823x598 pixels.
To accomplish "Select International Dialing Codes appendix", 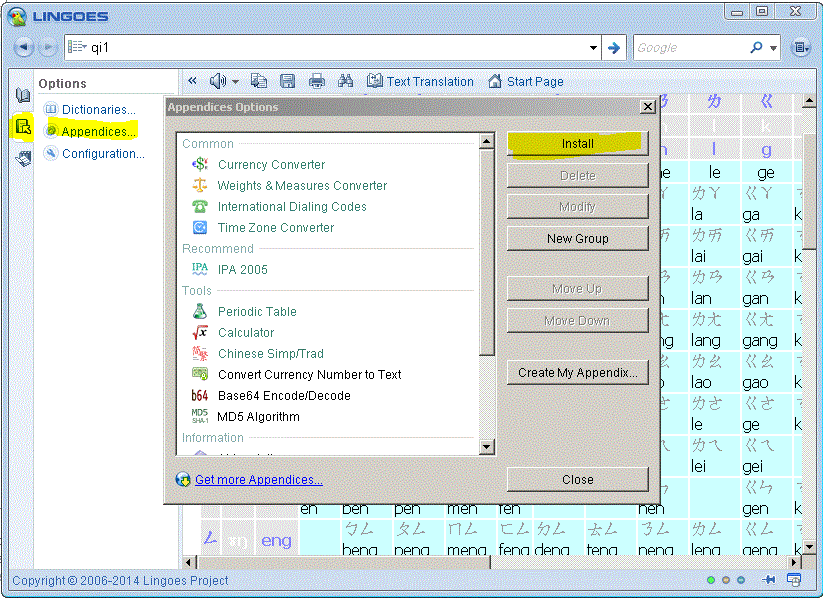I will pyautogui.click(x=292, y=206).
